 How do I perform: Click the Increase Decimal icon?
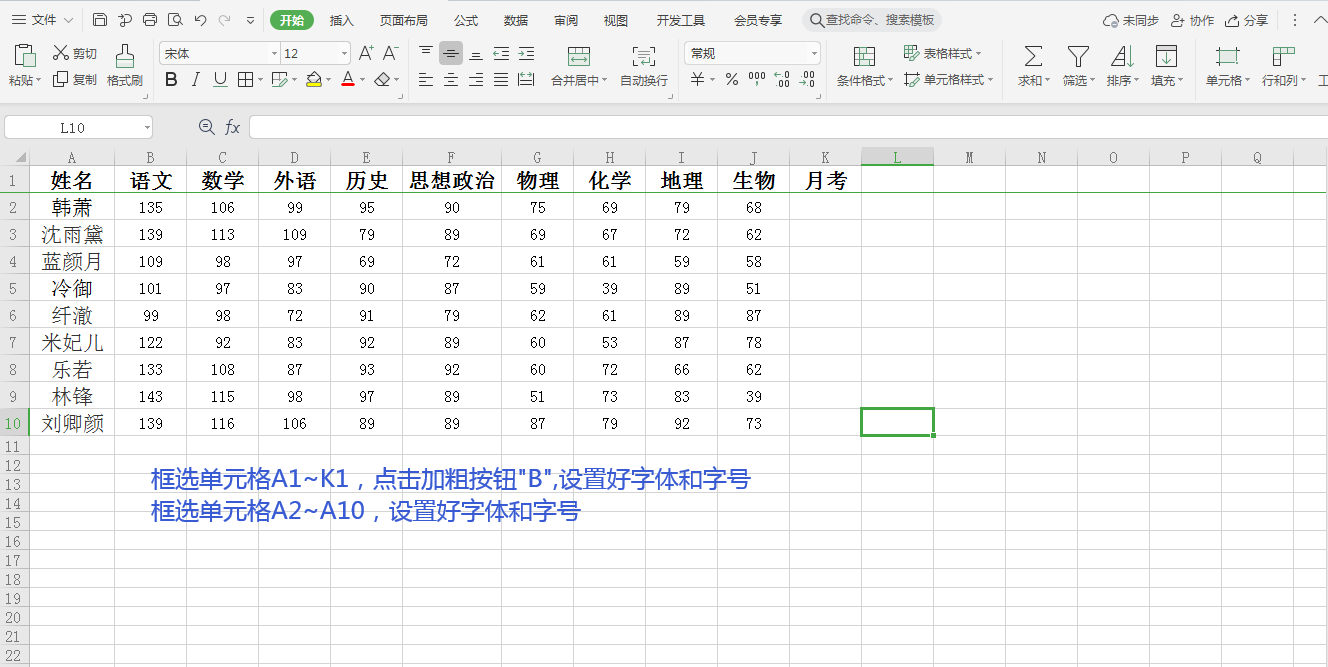coord(782,80)
